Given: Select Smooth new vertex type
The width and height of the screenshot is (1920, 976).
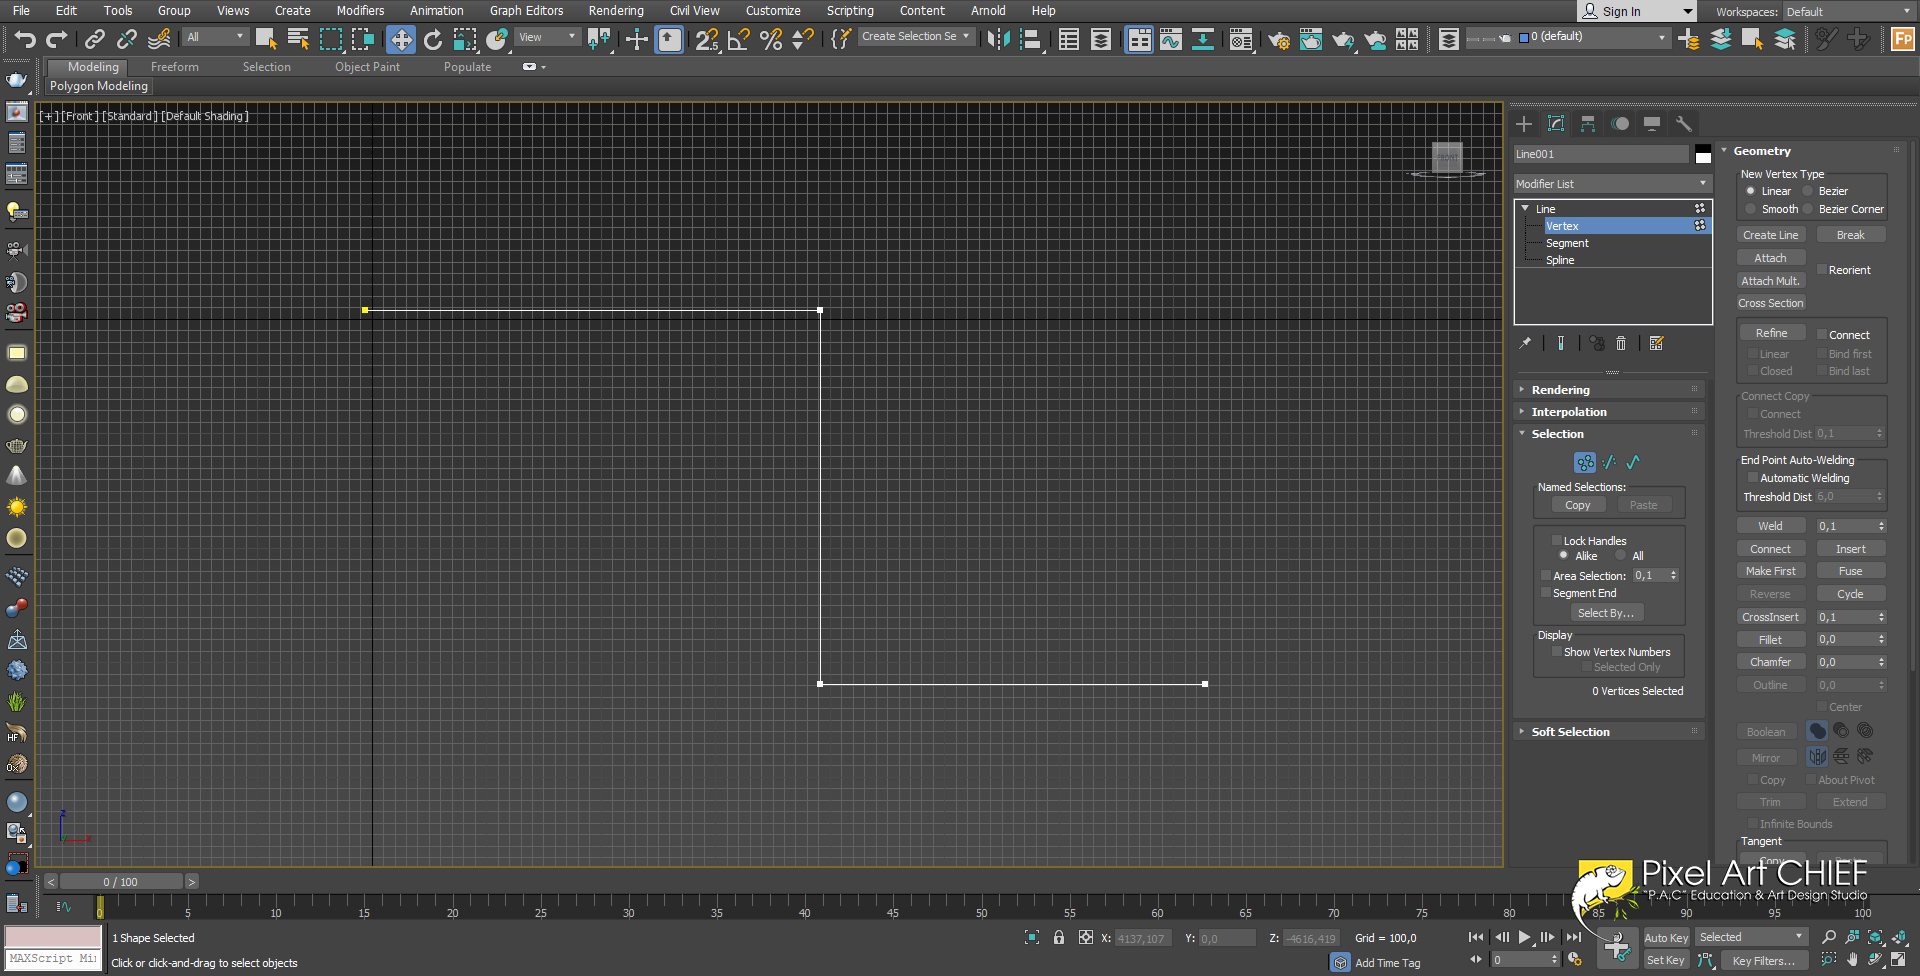Looking at the screenshot, I should tap(1750, 209).
